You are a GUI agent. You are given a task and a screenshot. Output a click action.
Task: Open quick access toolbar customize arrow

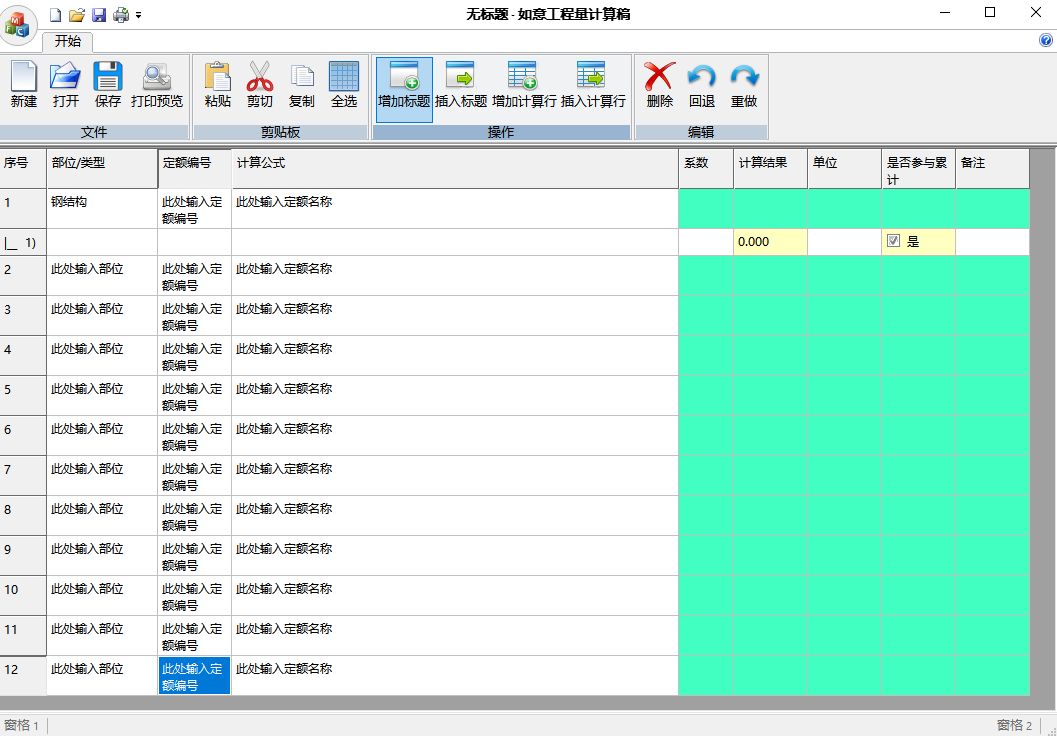tap(138, 15)
